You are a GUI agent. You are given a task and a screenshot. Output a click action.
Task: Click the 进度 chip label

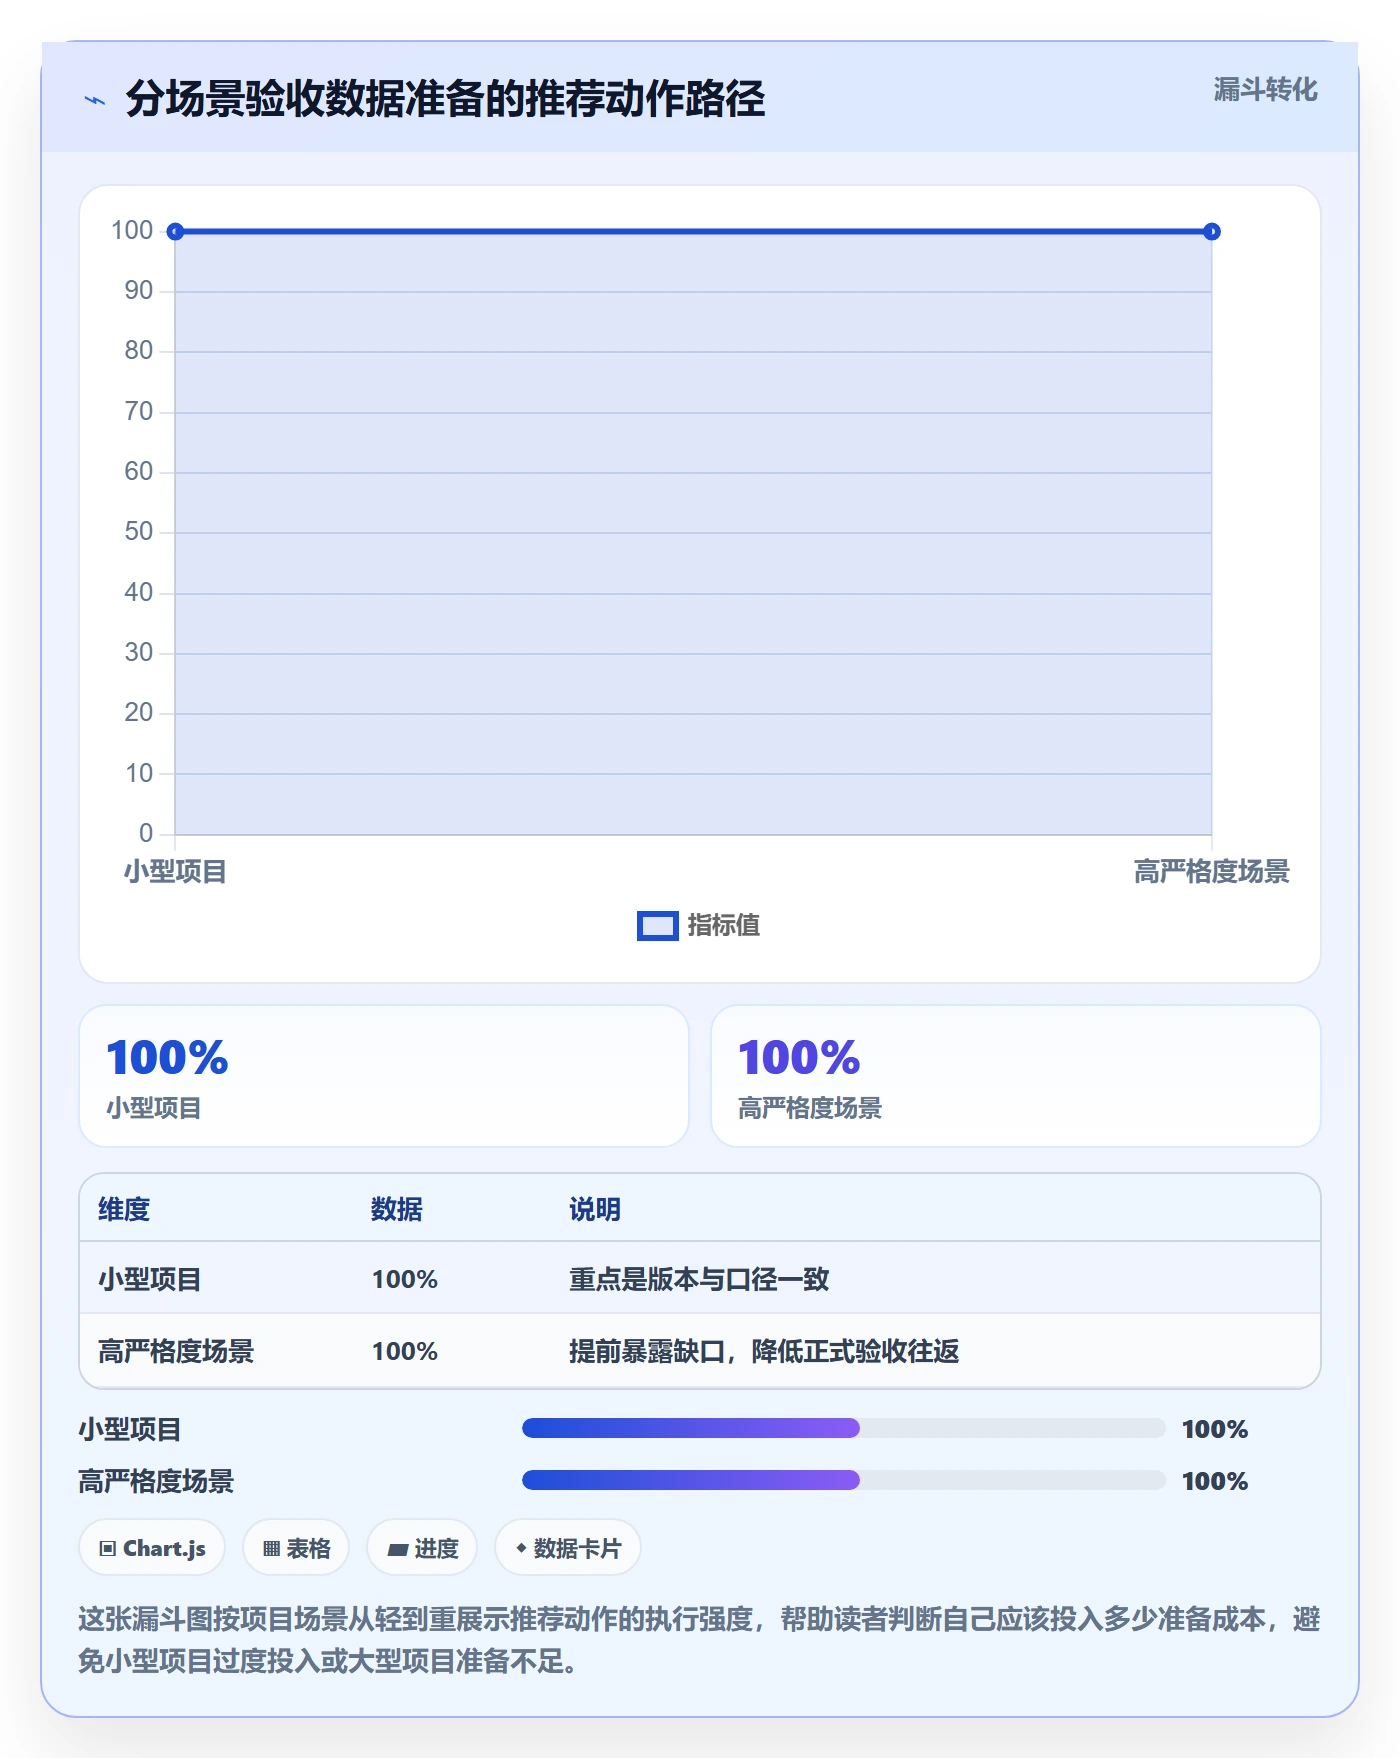(436, 1549)
